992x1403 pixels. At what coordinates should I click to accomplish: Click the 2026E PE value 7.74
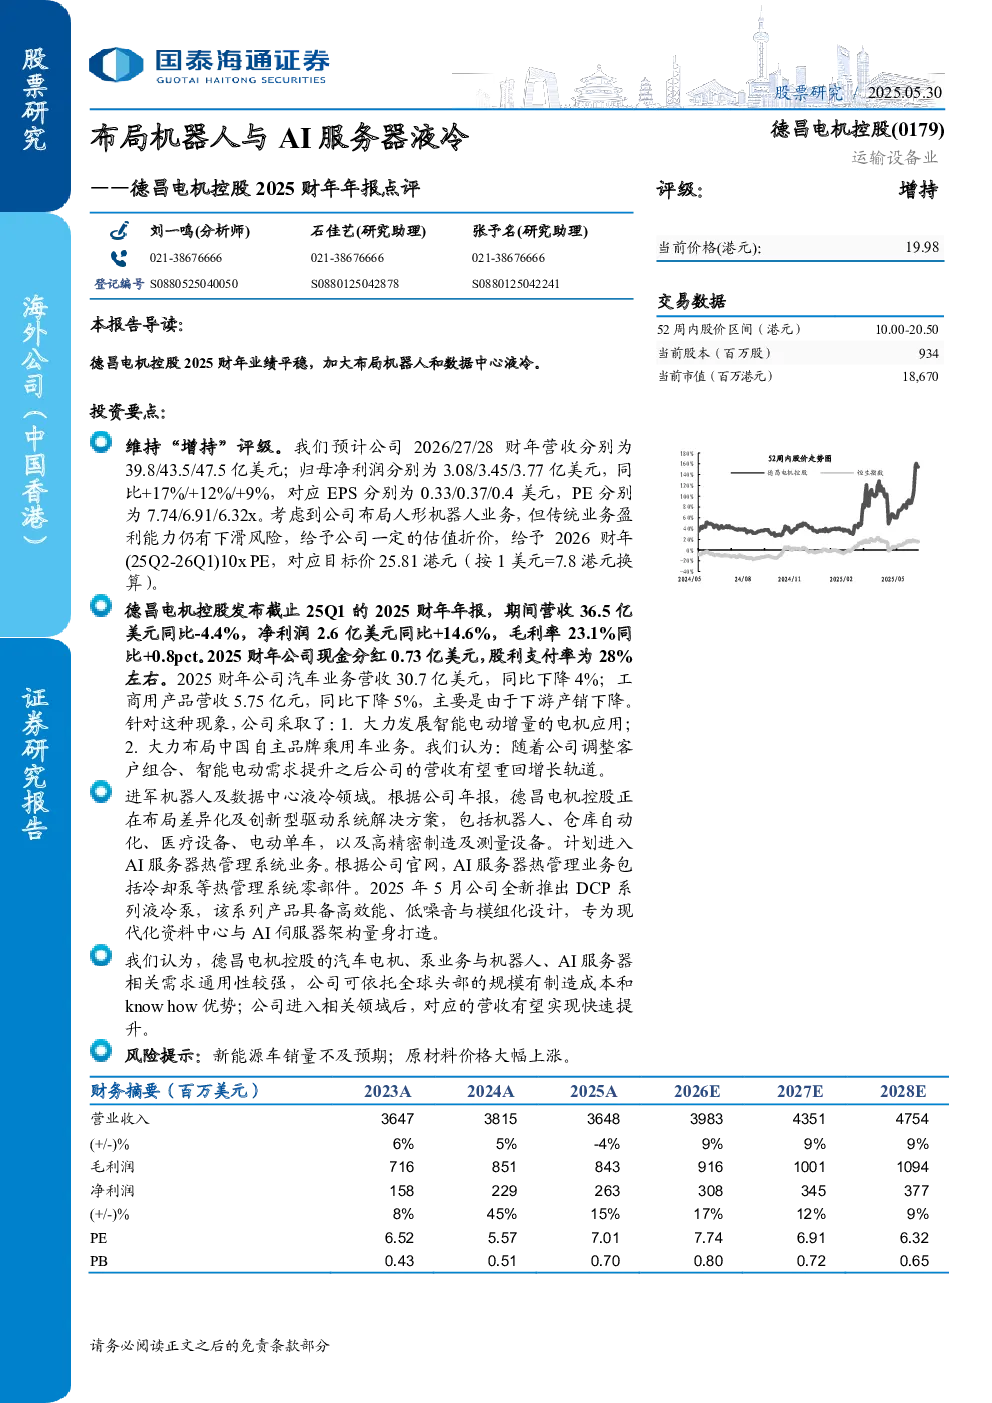(708, 1238)
